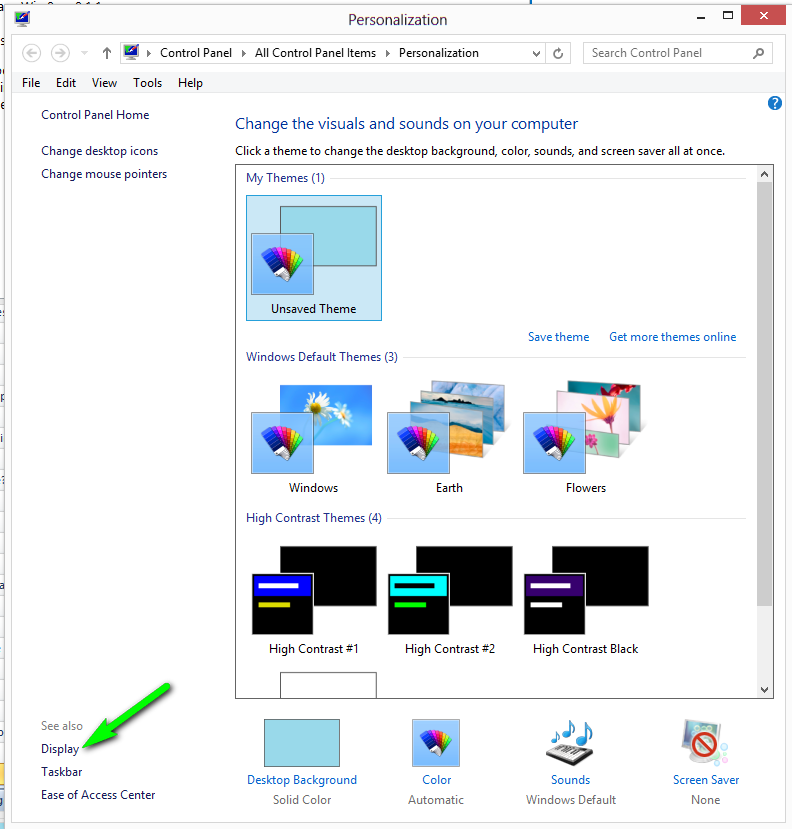Click the Desktop Background color swatch
792x829 pixels.
coord(302,742)
